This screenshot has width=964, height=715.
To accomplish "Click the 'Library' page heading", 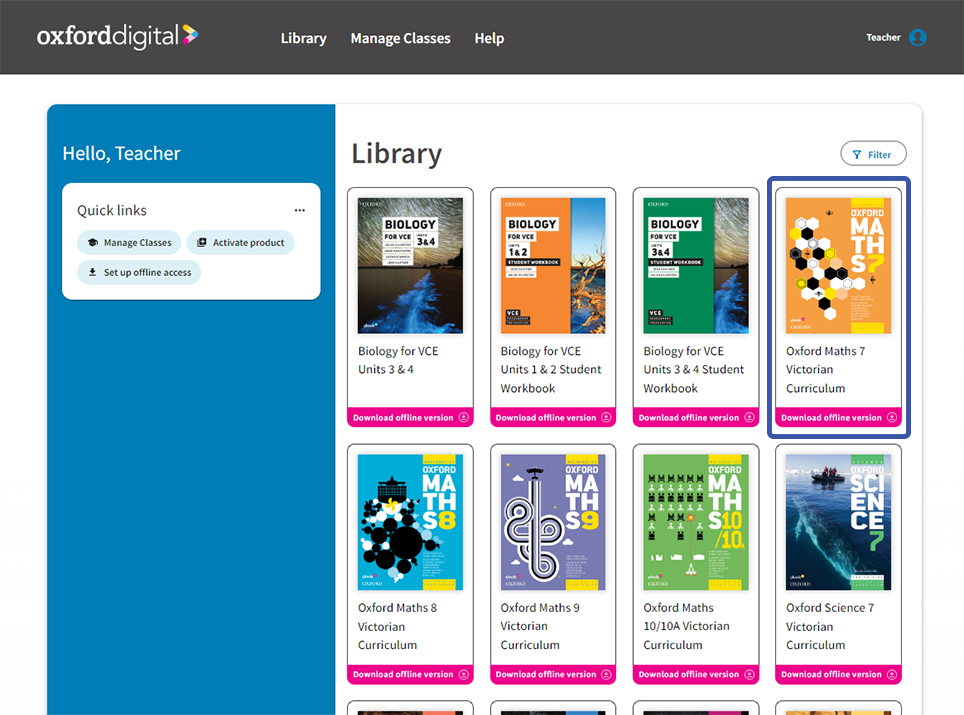I will click(397, 154).
